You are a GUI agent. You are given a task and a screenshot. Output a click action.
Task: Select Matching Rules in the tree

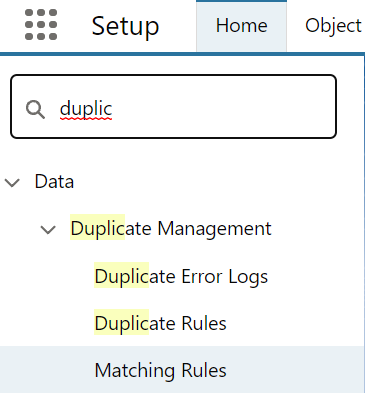point(160,370)
